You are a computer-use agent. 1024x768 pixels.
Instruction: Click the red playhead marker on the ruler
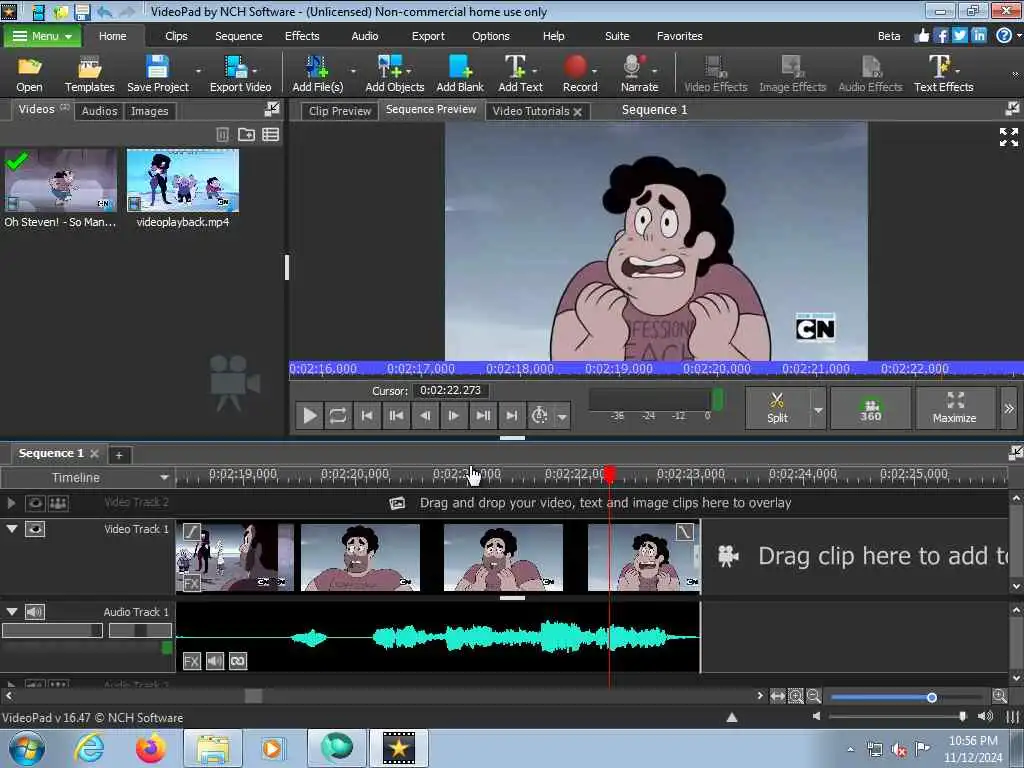(609, 474)
